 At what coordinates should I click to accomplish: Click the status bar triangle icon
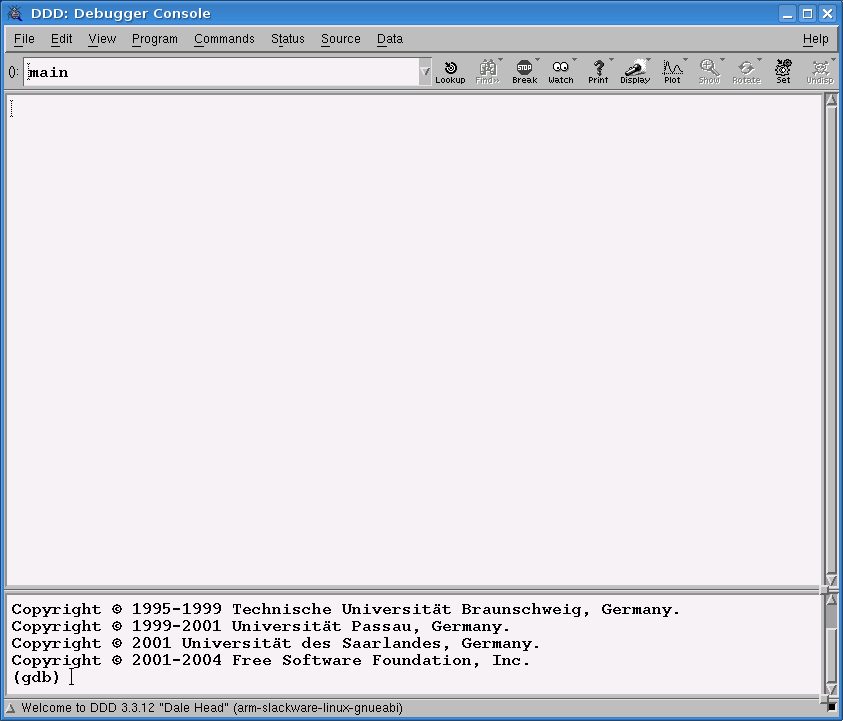10,708
